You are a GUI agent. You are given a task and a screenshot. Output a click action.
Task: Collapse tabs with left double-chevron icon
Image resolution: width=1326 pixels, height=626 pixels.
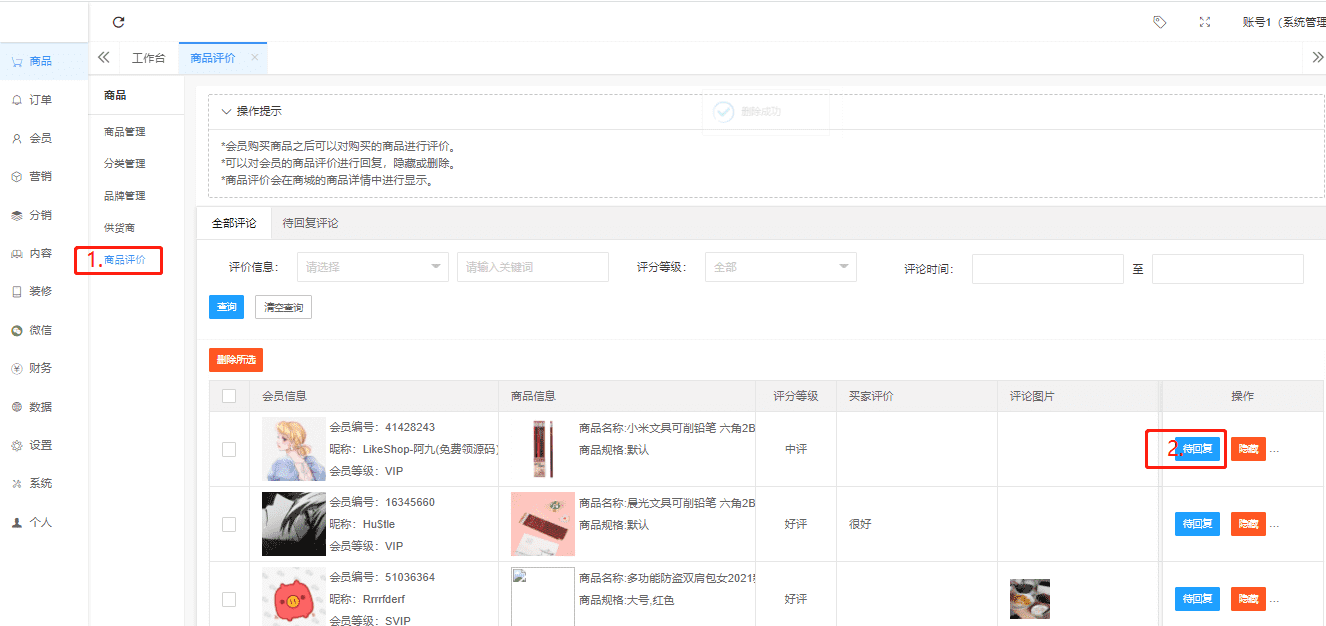click(104, 58)
